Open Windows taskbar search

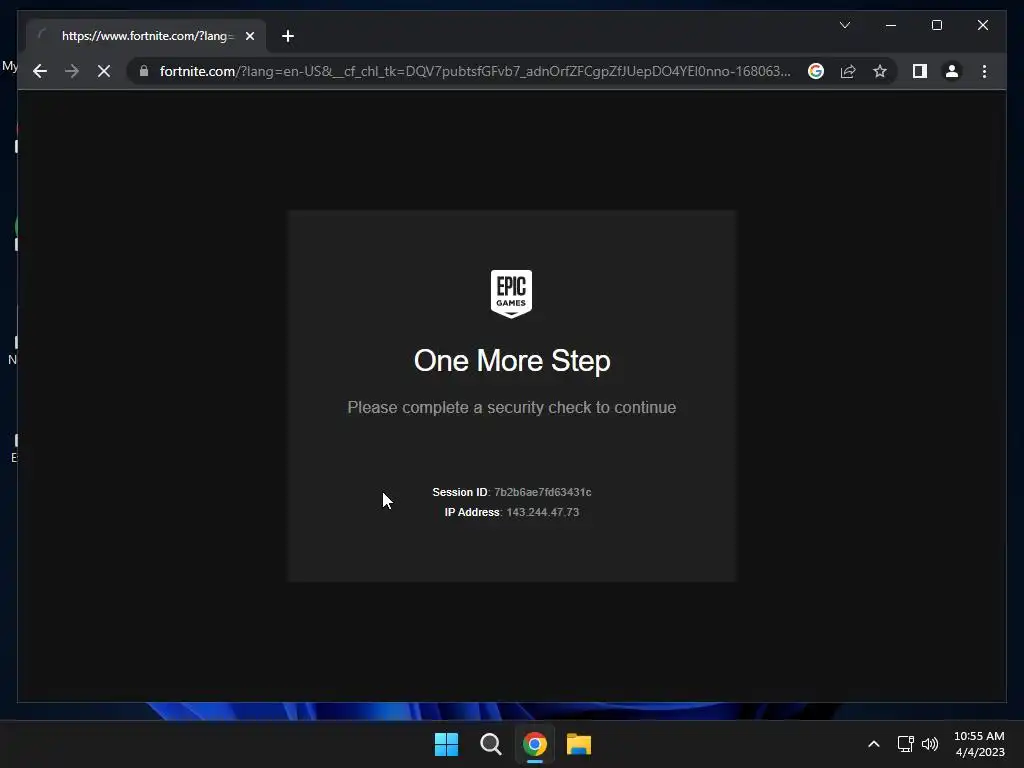pos(490,744)
